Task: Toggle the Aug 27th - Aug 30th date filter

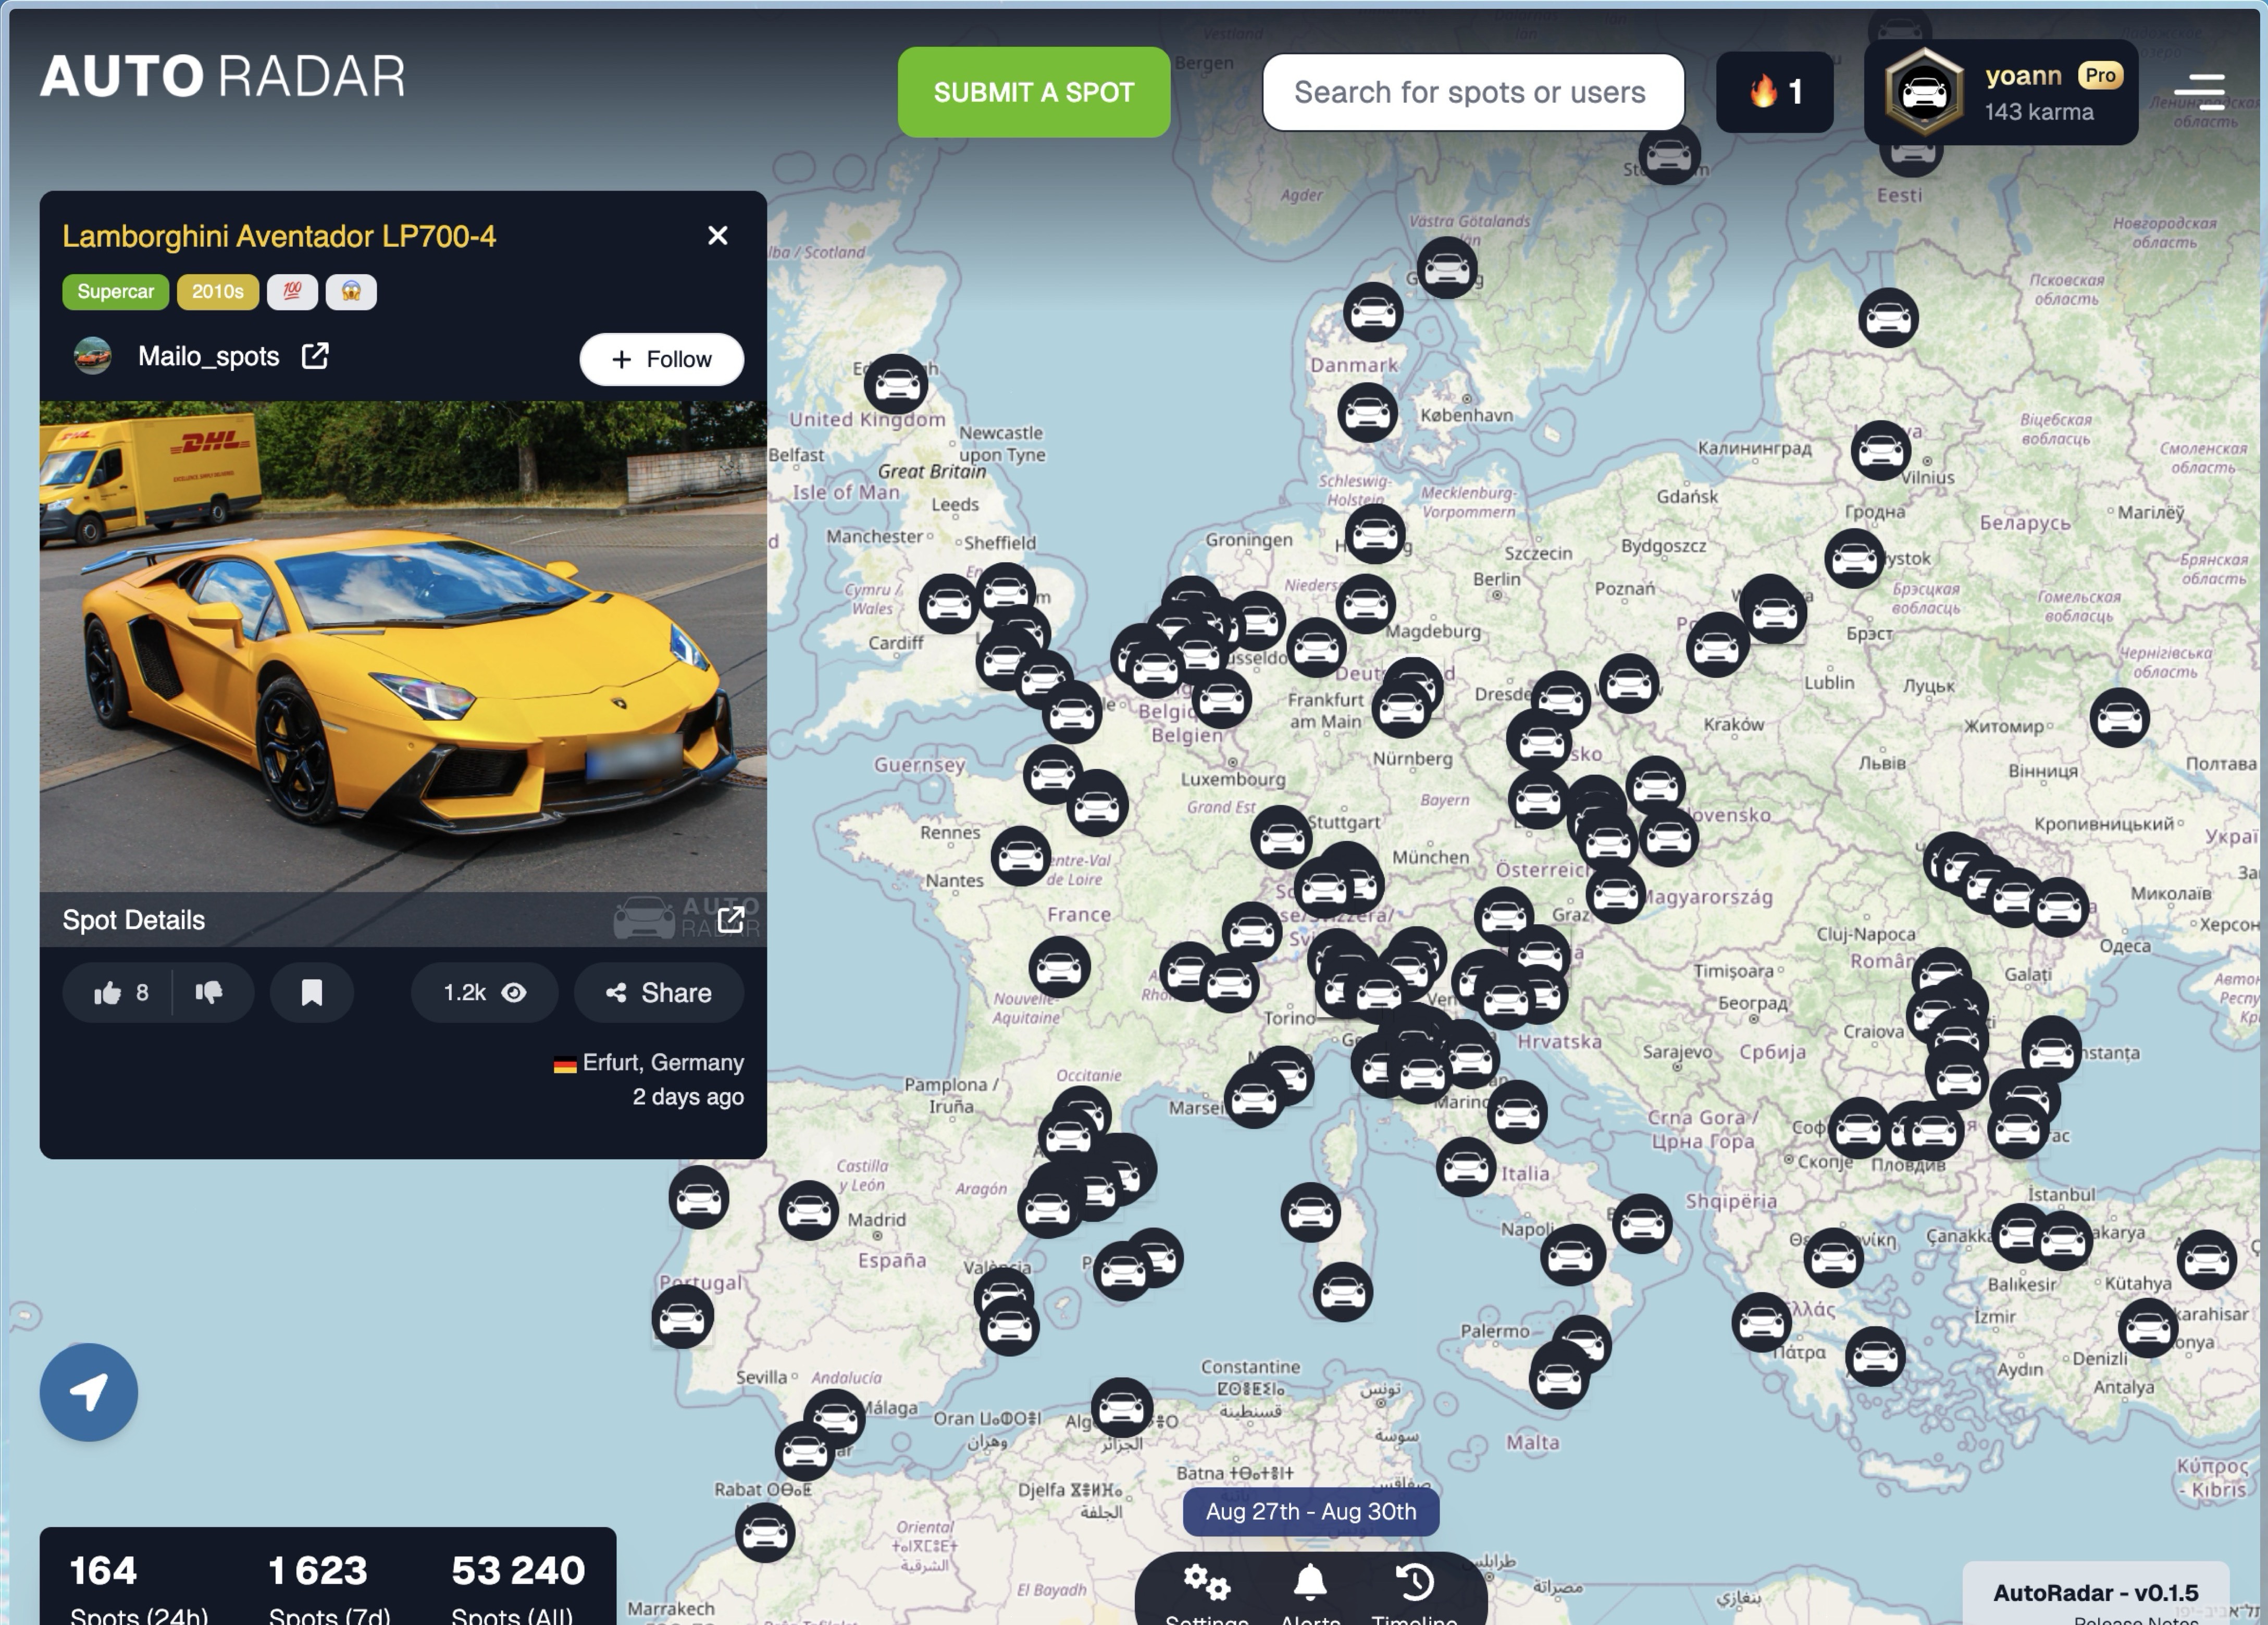Action: pos(1310,1512)
